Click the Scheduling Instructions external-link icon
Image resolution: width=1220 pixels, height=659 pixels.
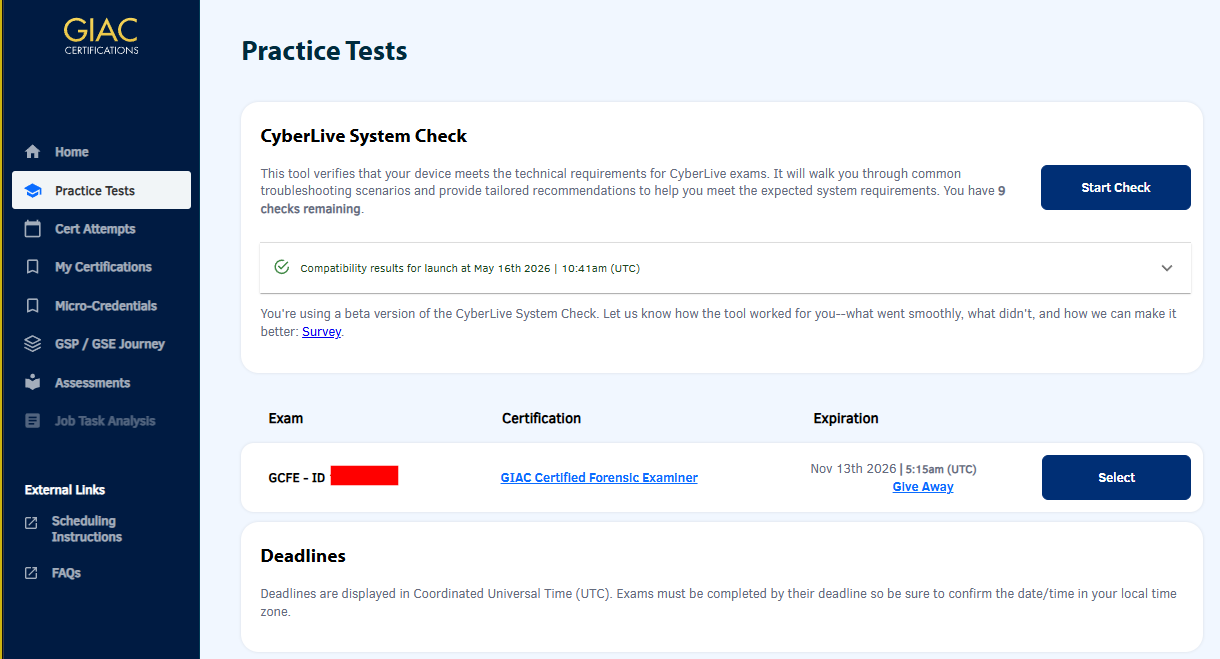32,522
